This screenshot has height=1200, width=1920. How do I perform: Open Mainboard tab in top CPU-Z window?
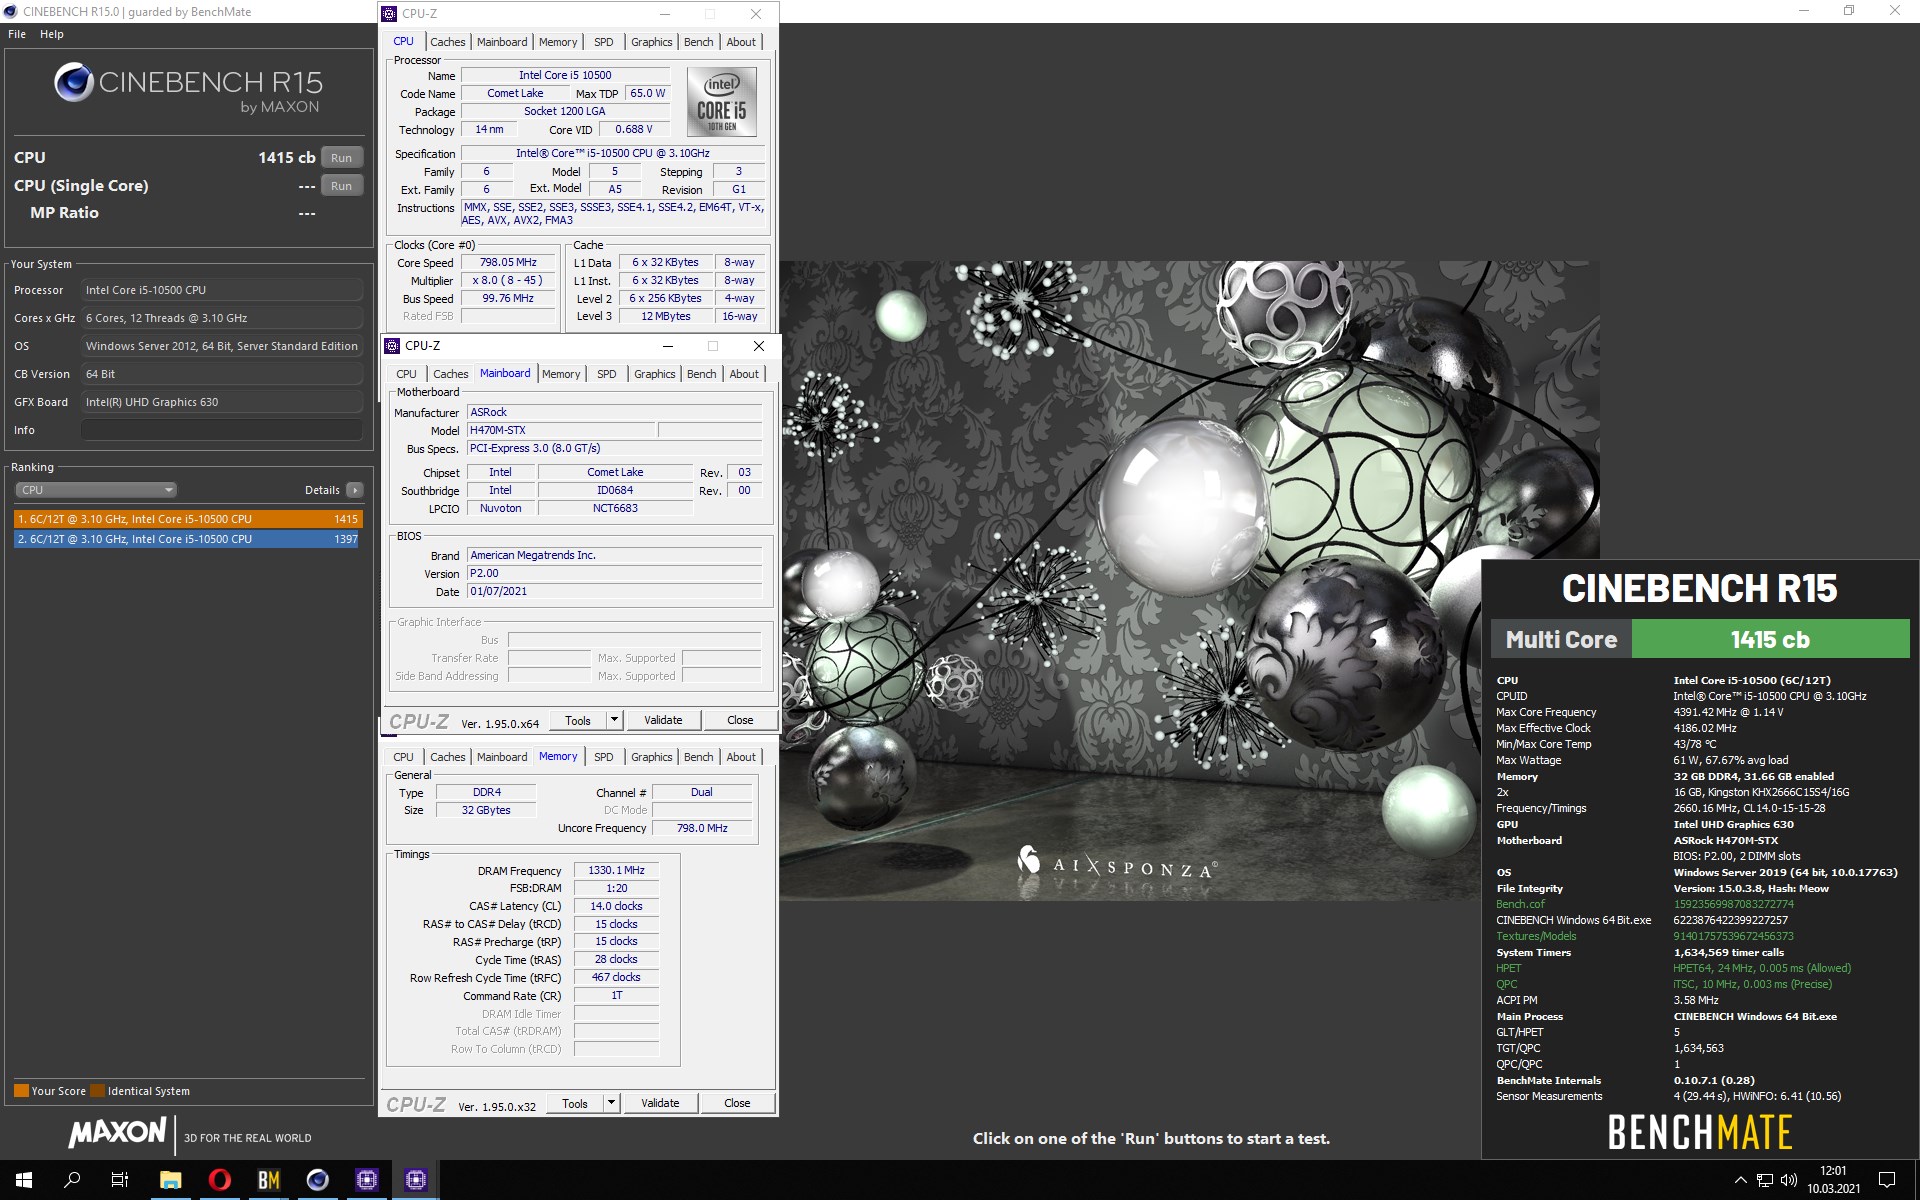(x=501, y=42)
